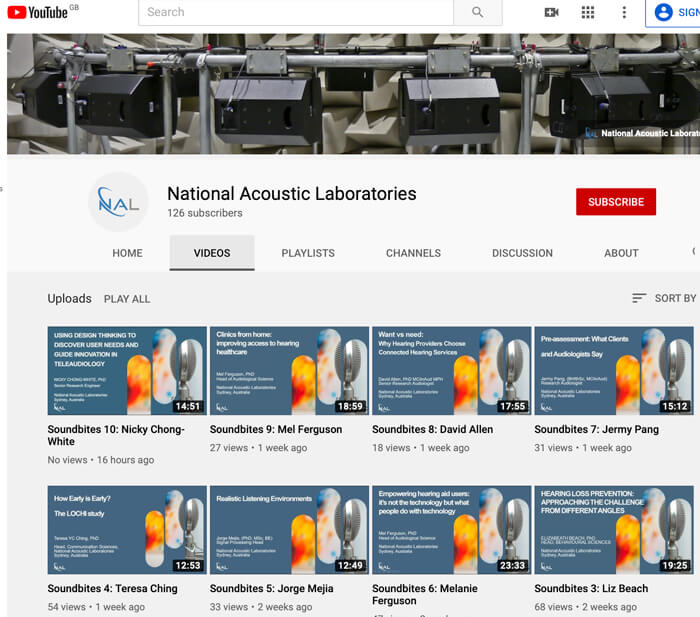
Task: Open the three-dot settings menu
Action: point(624,12)
